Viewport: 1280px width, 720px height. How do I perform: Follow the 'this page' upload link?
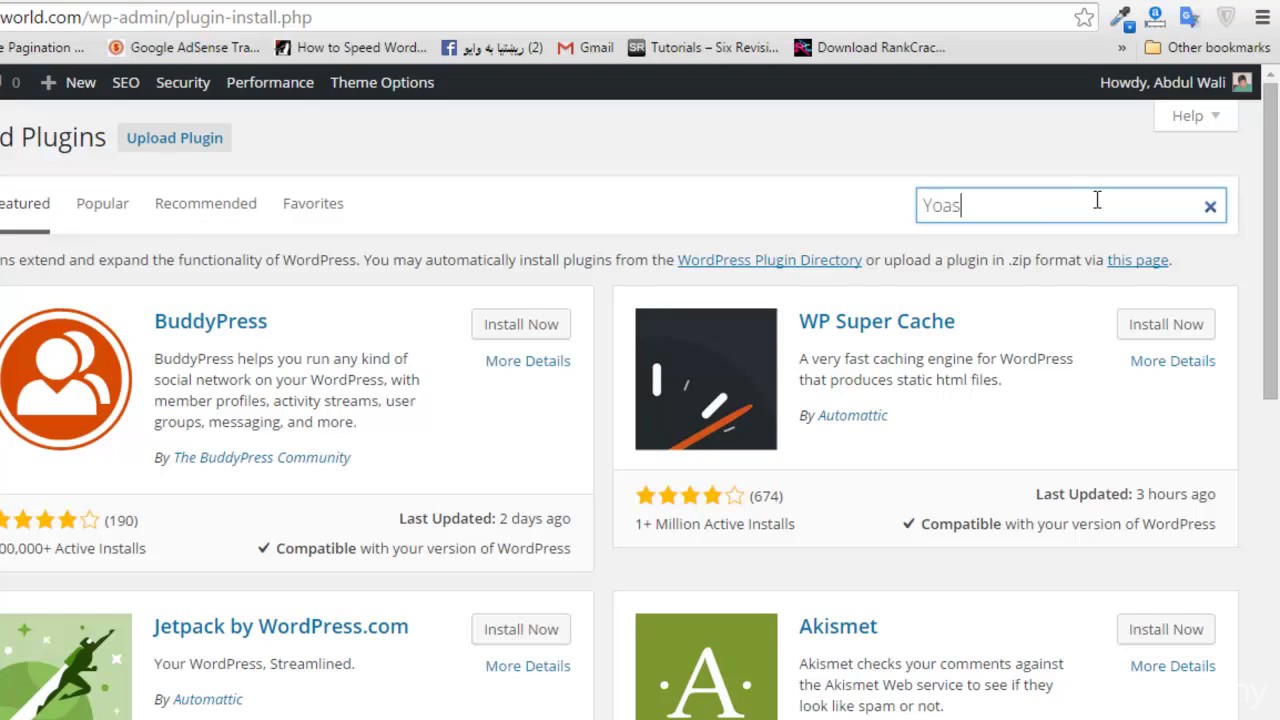[1137, 260]
